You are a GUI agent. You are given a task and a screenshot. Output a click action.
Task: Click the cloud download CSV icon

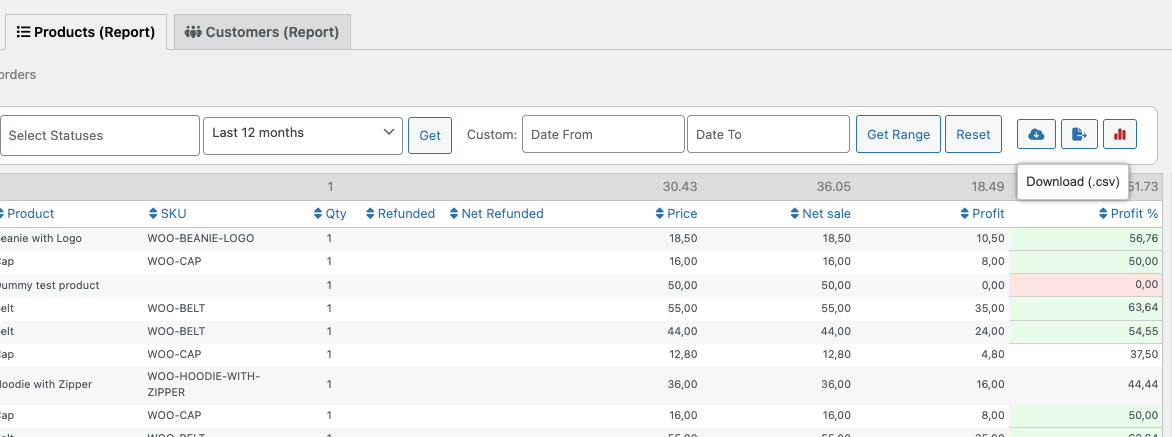click(1036, 134)
